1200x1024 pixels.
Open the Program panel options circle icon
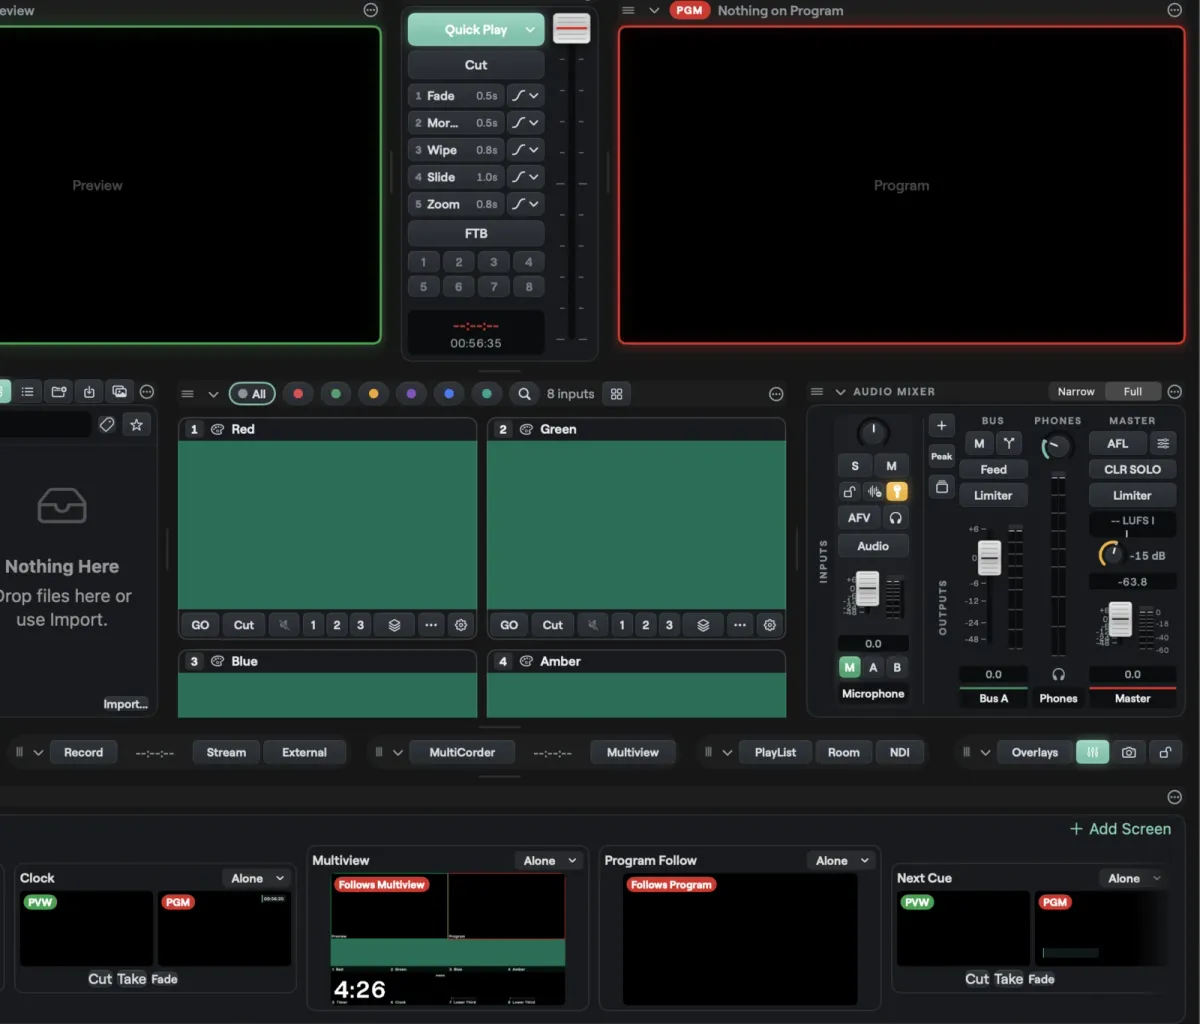[1174, 10]
